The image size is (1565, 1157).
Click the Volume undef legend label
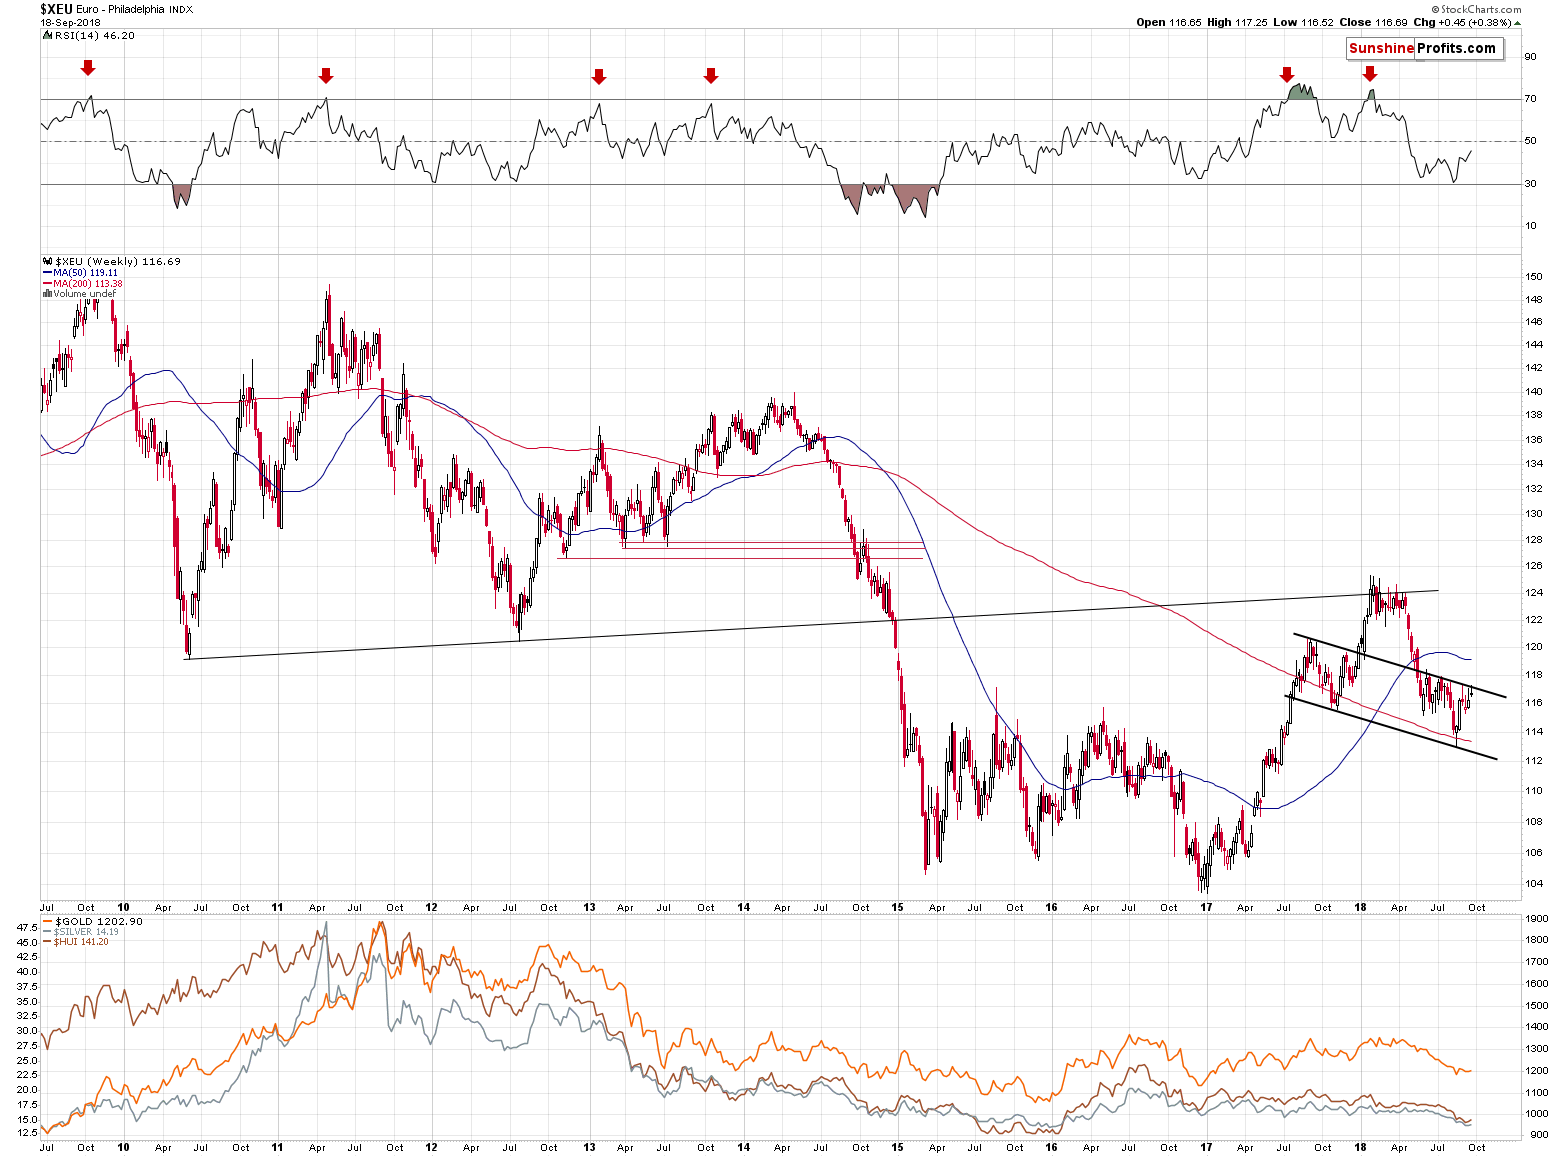[x=85, y=294]
